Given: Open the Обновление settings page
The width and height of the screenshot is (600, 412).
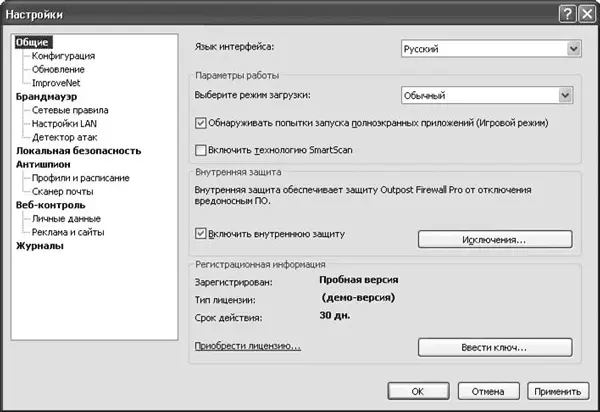Looking at the screenshot, I should pos(58,69).
